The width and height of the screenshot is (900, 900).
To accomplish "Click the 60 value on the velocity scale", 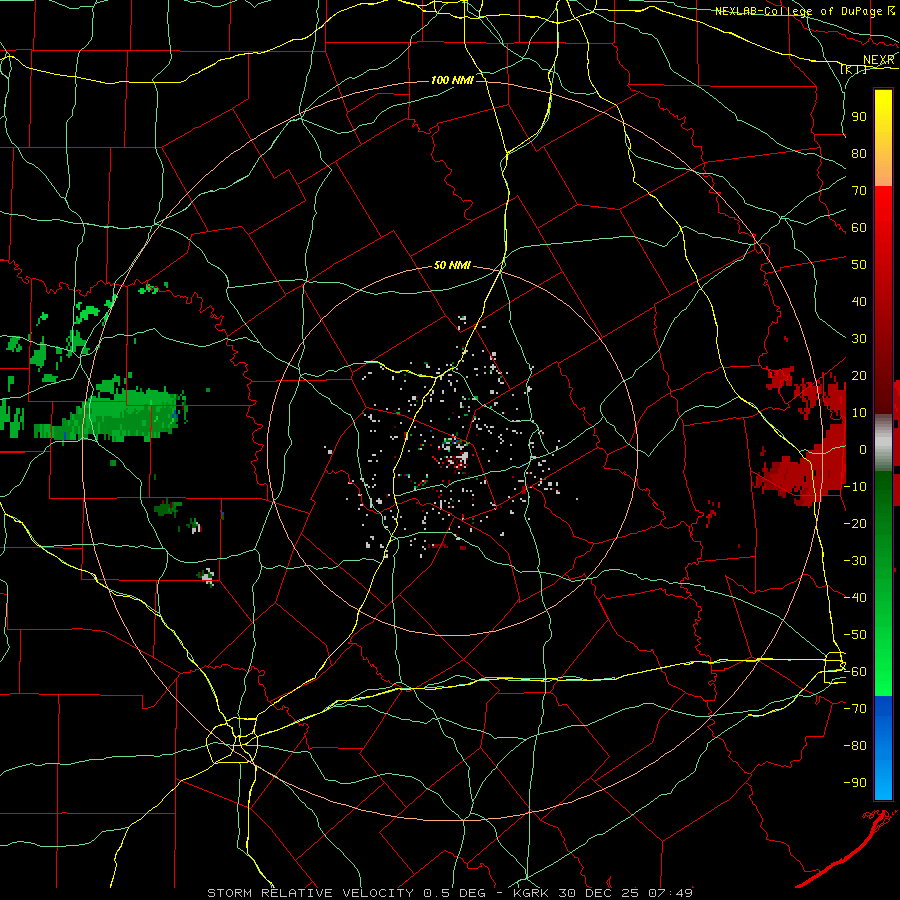I will click(x=859, y=228).
